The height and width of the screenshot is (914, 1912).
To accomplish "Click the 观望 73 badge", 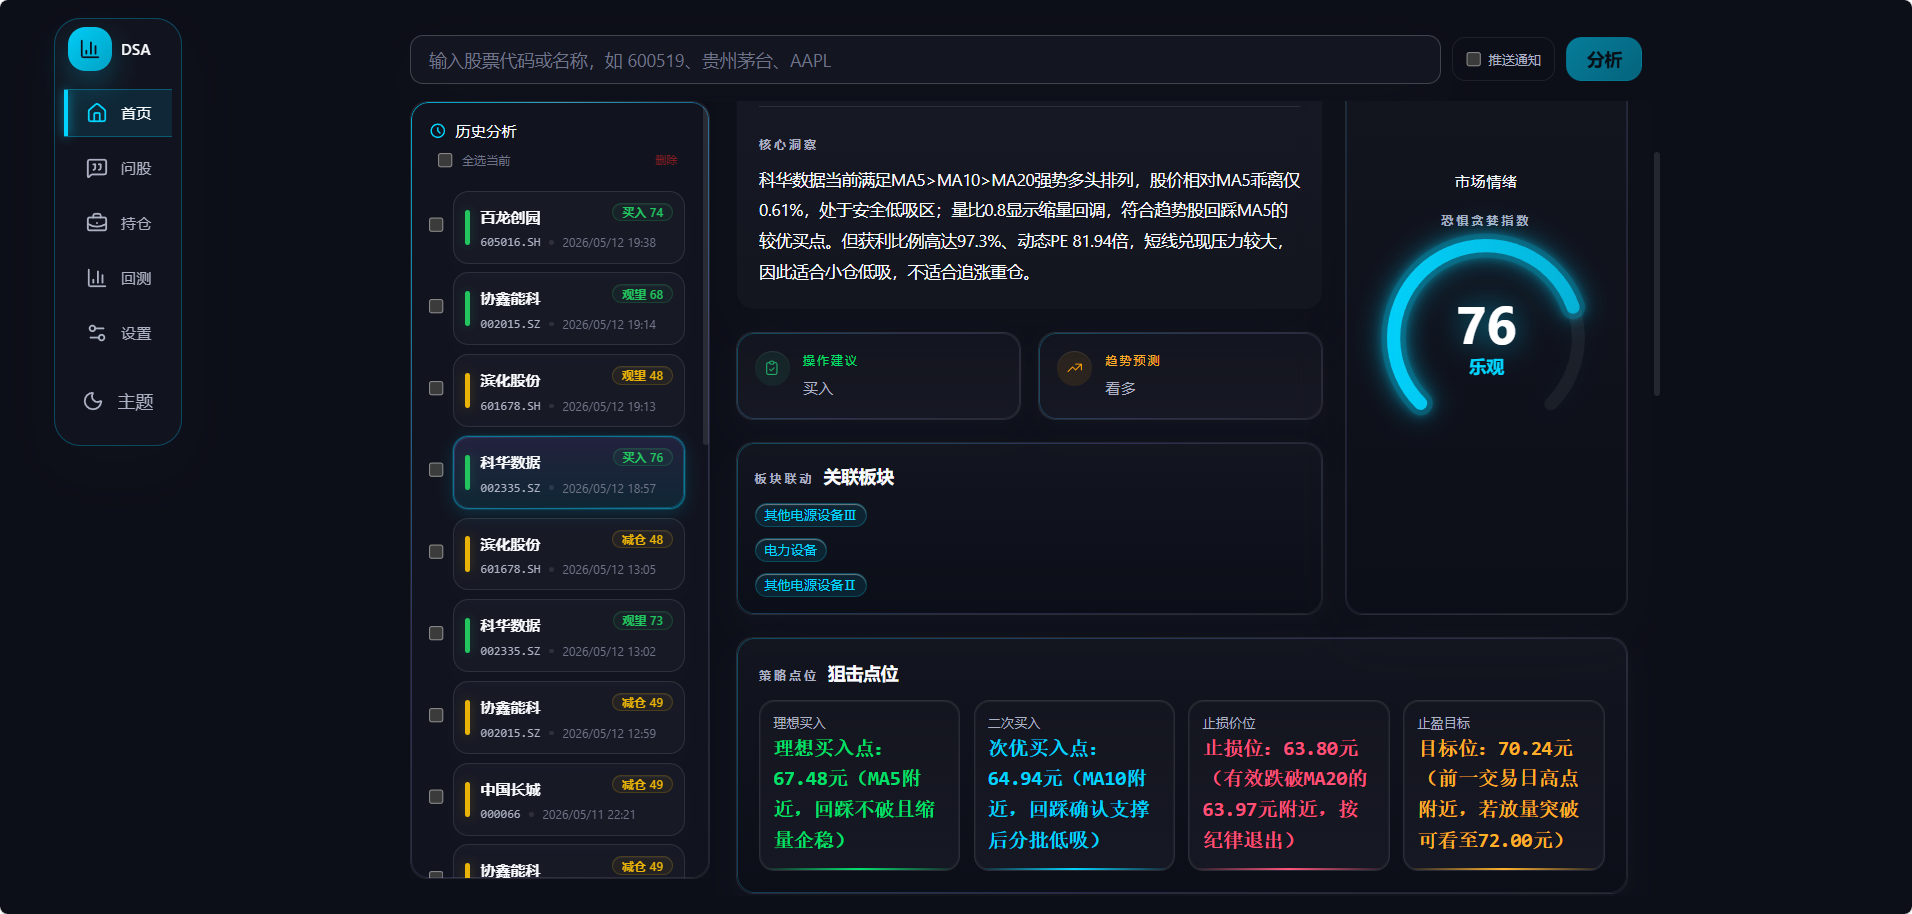I will click(642, 620).
